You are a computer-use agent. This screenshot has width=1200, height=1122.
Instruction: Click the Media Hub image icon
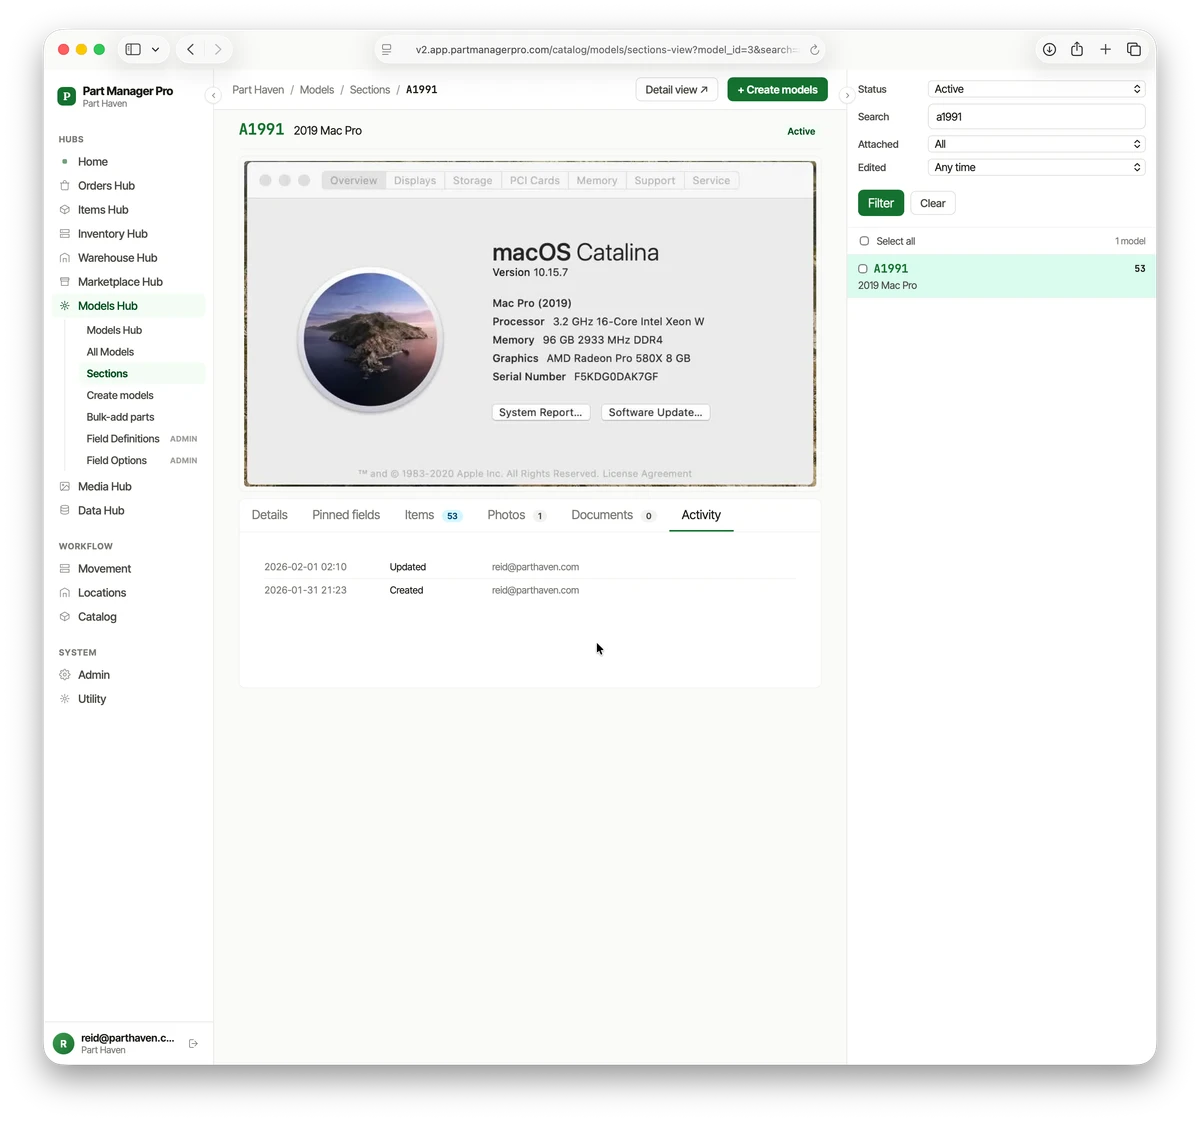point(65,487)
